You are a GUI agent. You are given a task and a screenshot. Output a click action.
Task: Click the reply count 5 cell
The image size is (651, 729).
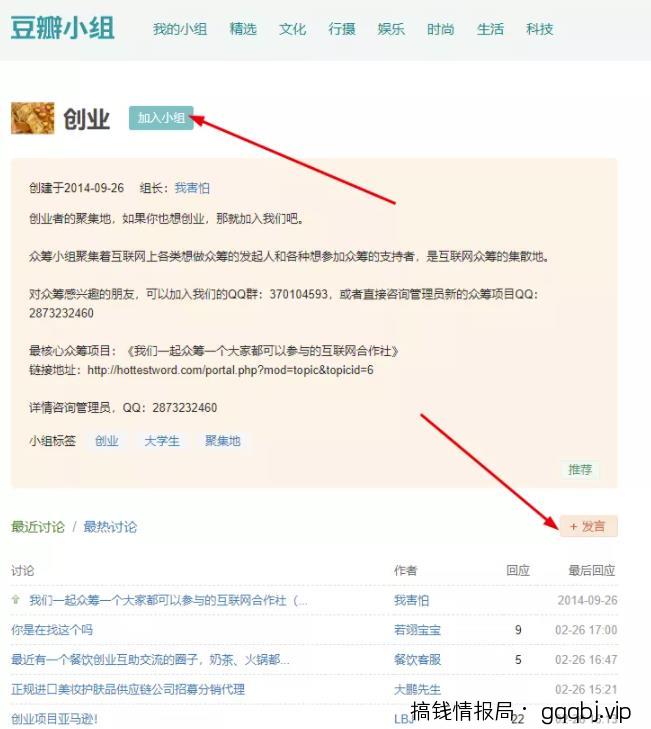(x=518, y=660)
